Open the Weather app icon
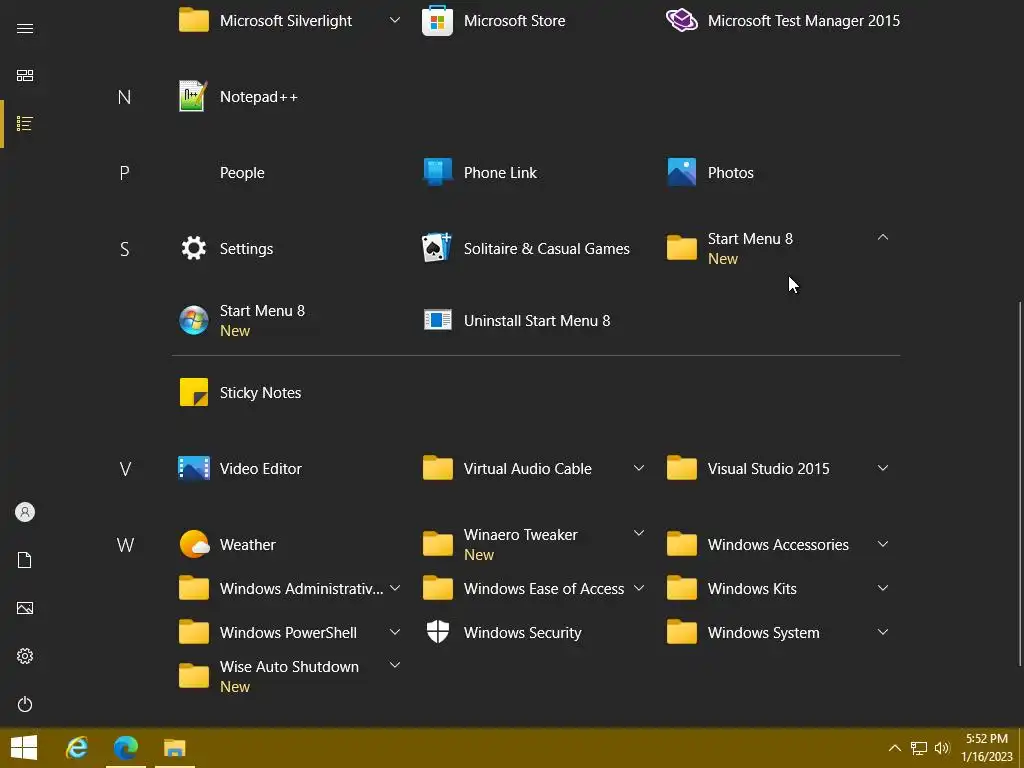Image resolution: width=1024 pixels, height=768 pixels. click(193, 545)
